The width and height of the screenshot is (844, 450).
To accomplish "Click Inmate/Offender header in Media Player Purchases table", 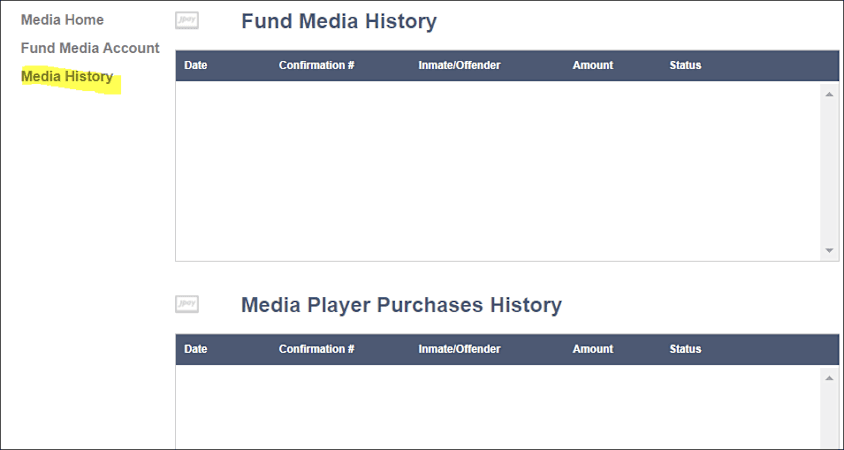I will click(x=459, y=350).
